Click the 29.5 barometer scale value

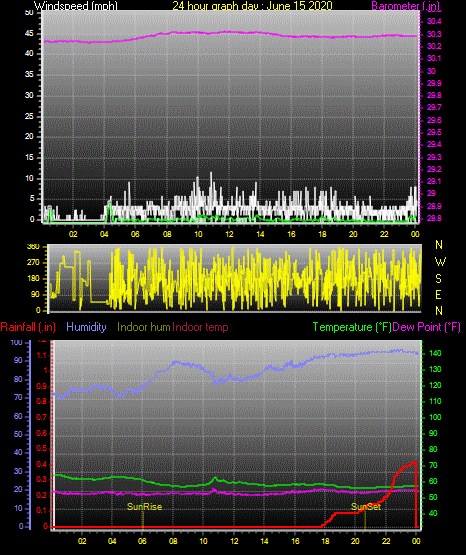point(434,132)
